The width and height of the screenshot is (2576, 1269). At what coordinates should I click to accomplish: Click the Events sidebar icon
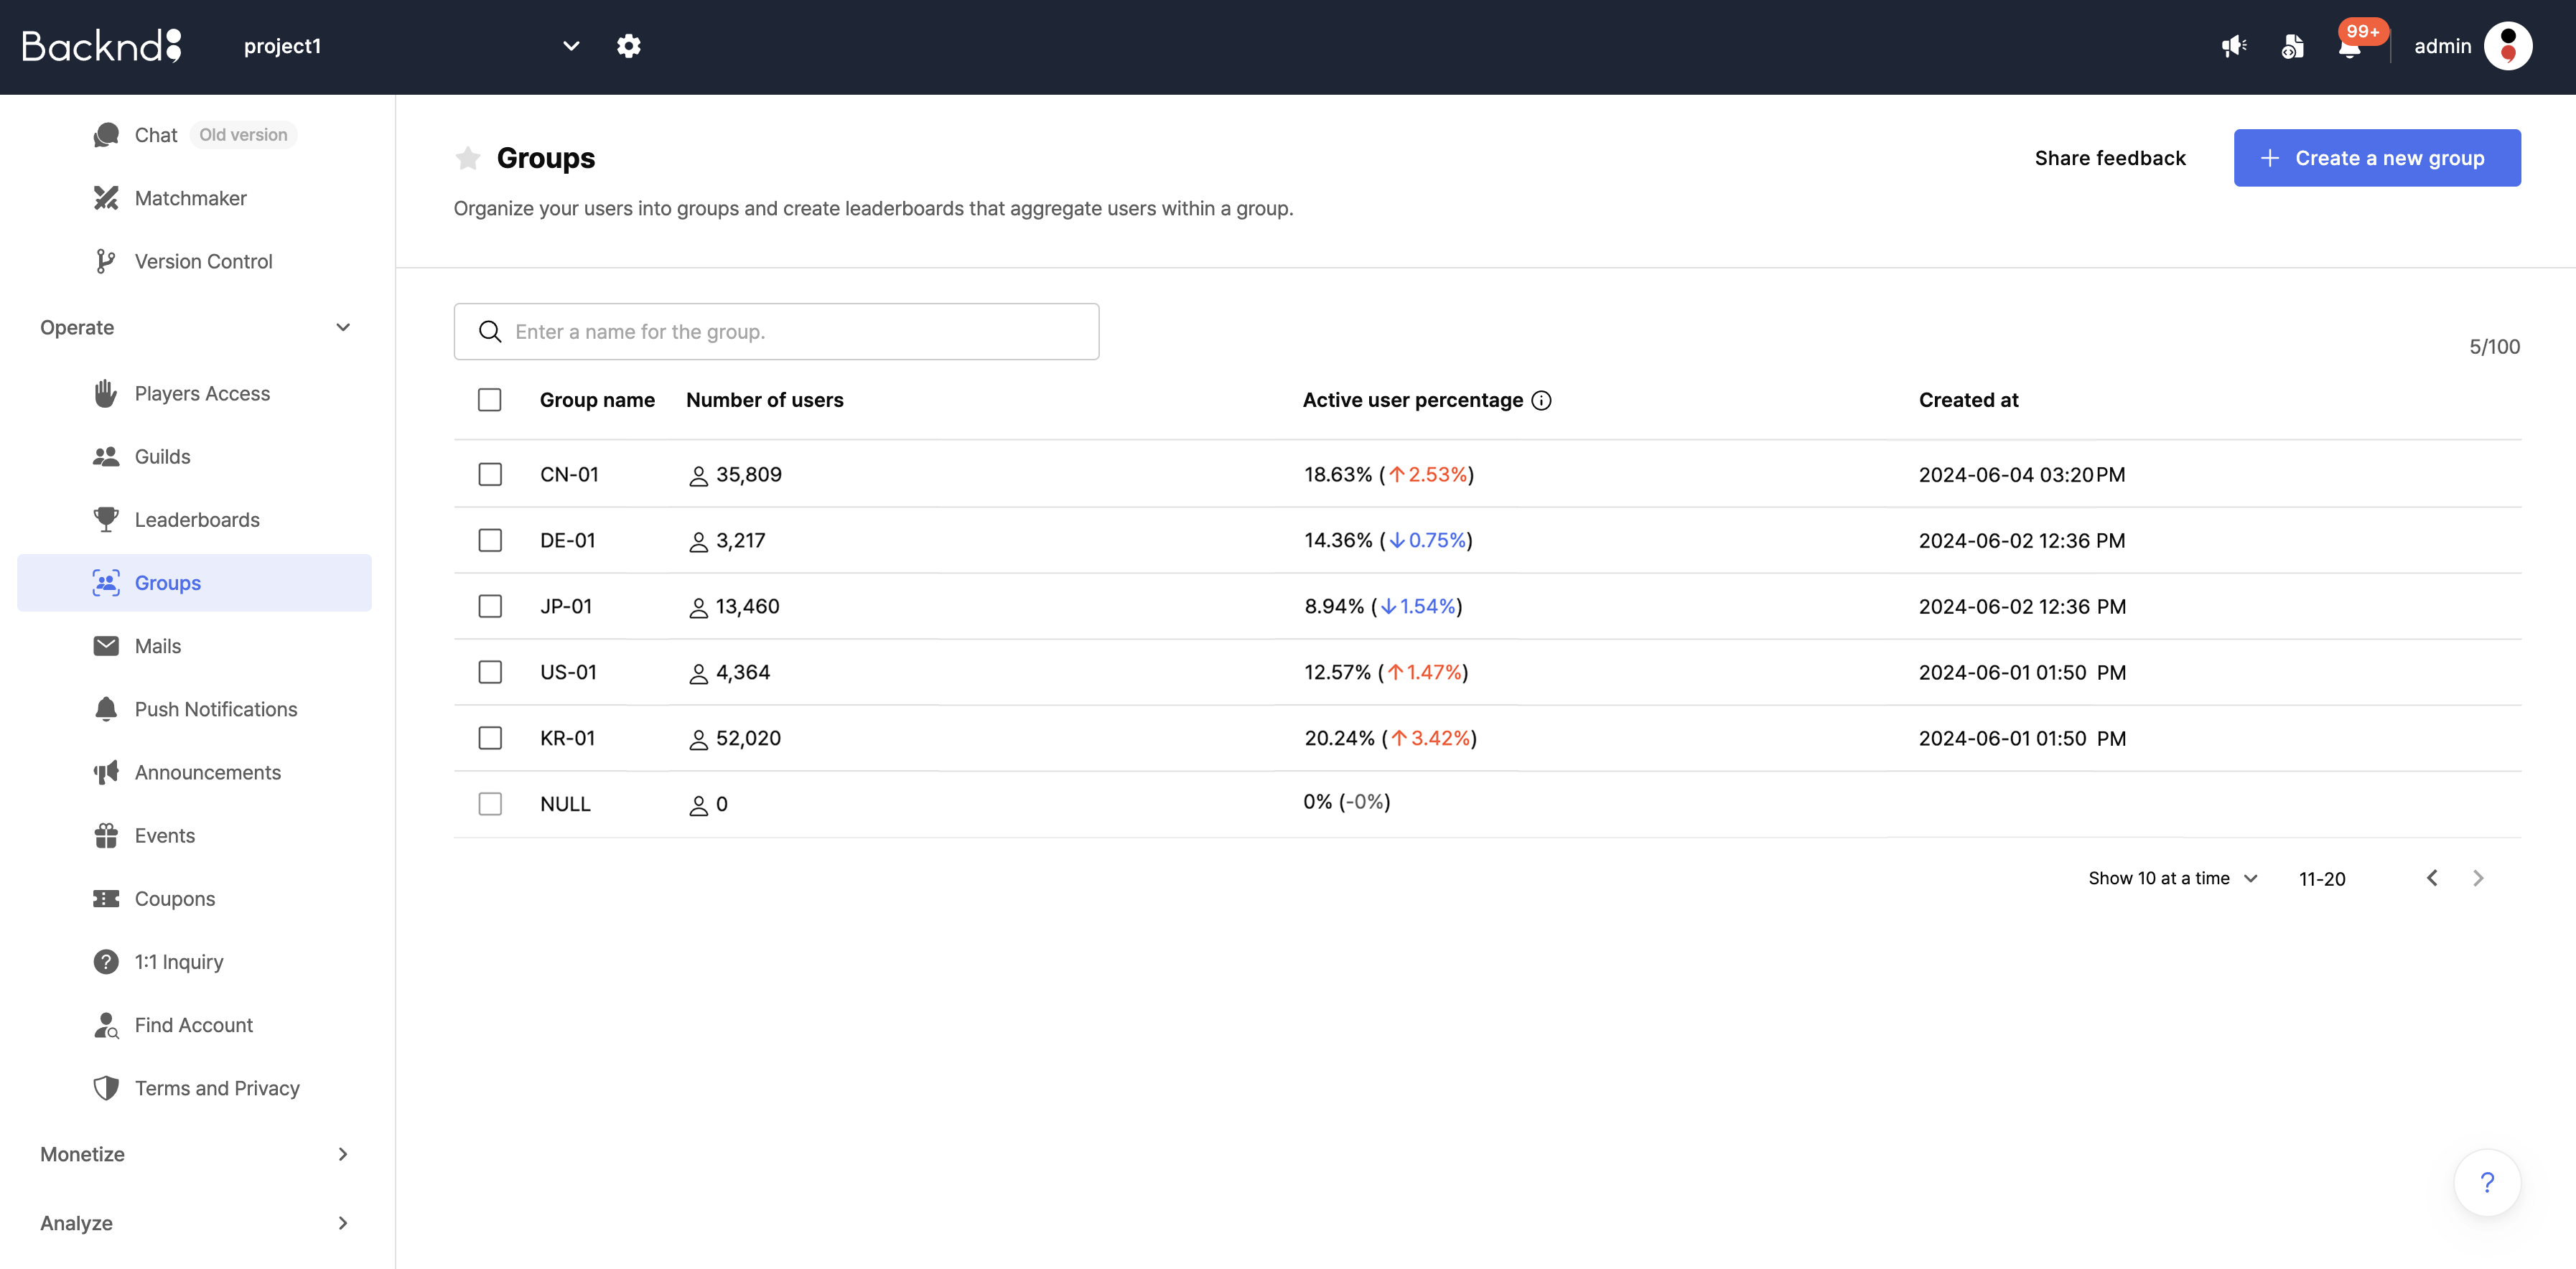(105, 834)
